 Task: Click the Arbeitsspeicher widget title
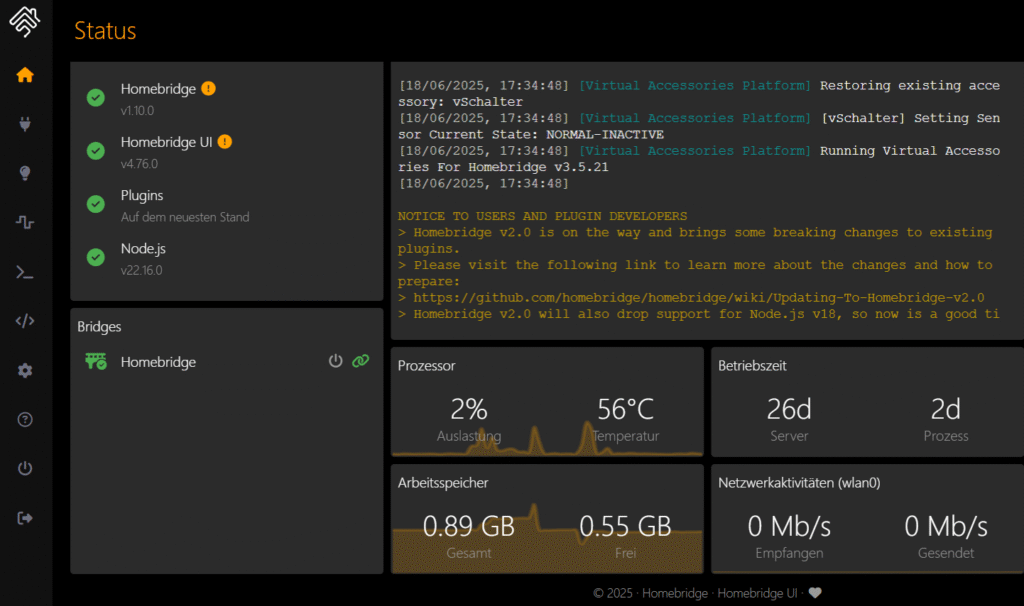pos(443,483)
